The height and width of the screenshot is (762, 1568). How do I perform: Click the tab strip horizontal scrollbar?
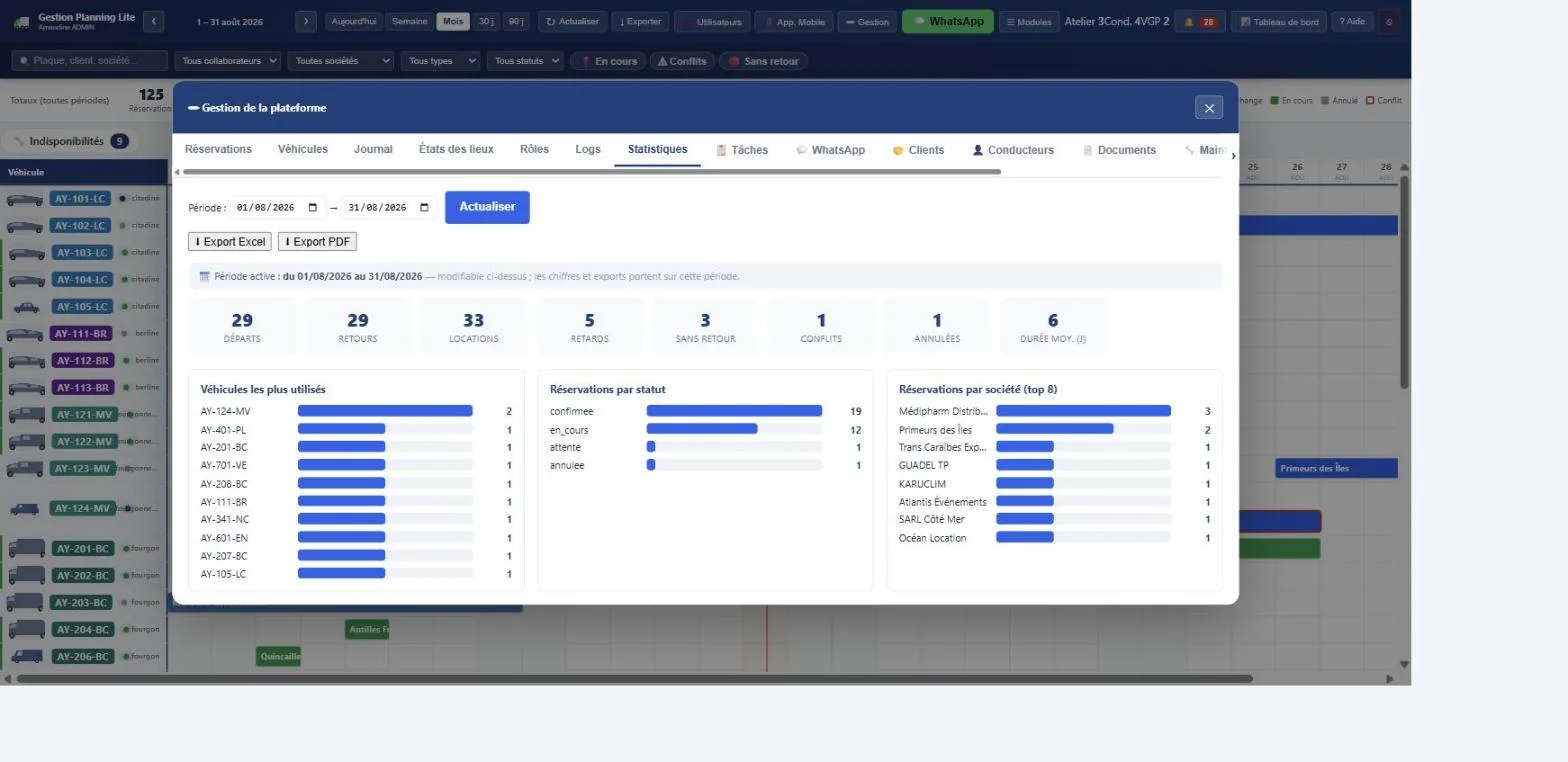[x=590, y=172]
